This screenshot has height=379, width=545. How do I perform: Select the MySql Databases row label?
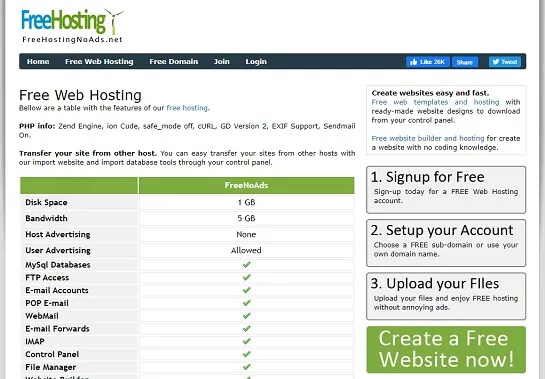(x=58, y=265)
